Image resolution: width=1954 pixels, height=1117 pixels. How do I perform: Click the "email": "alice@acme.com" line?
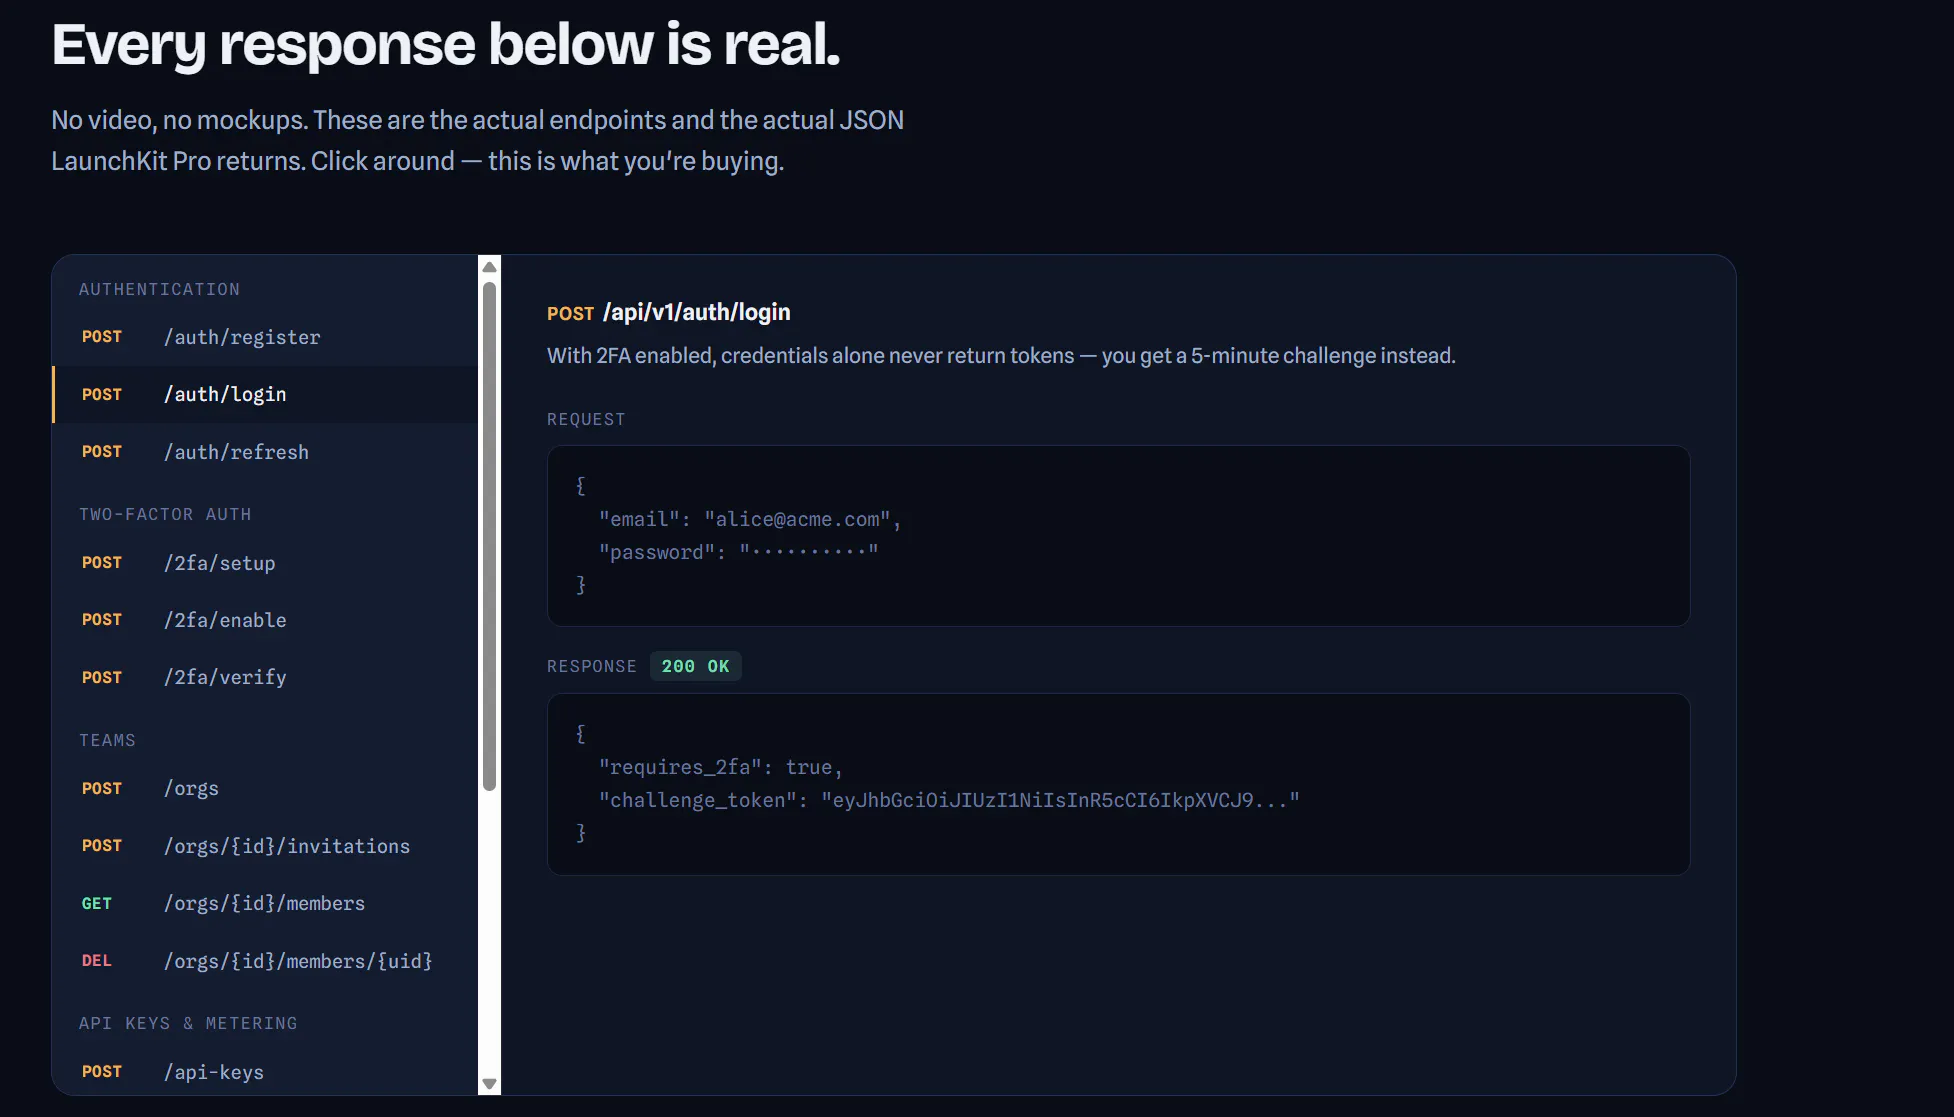(x=750, y=519)
